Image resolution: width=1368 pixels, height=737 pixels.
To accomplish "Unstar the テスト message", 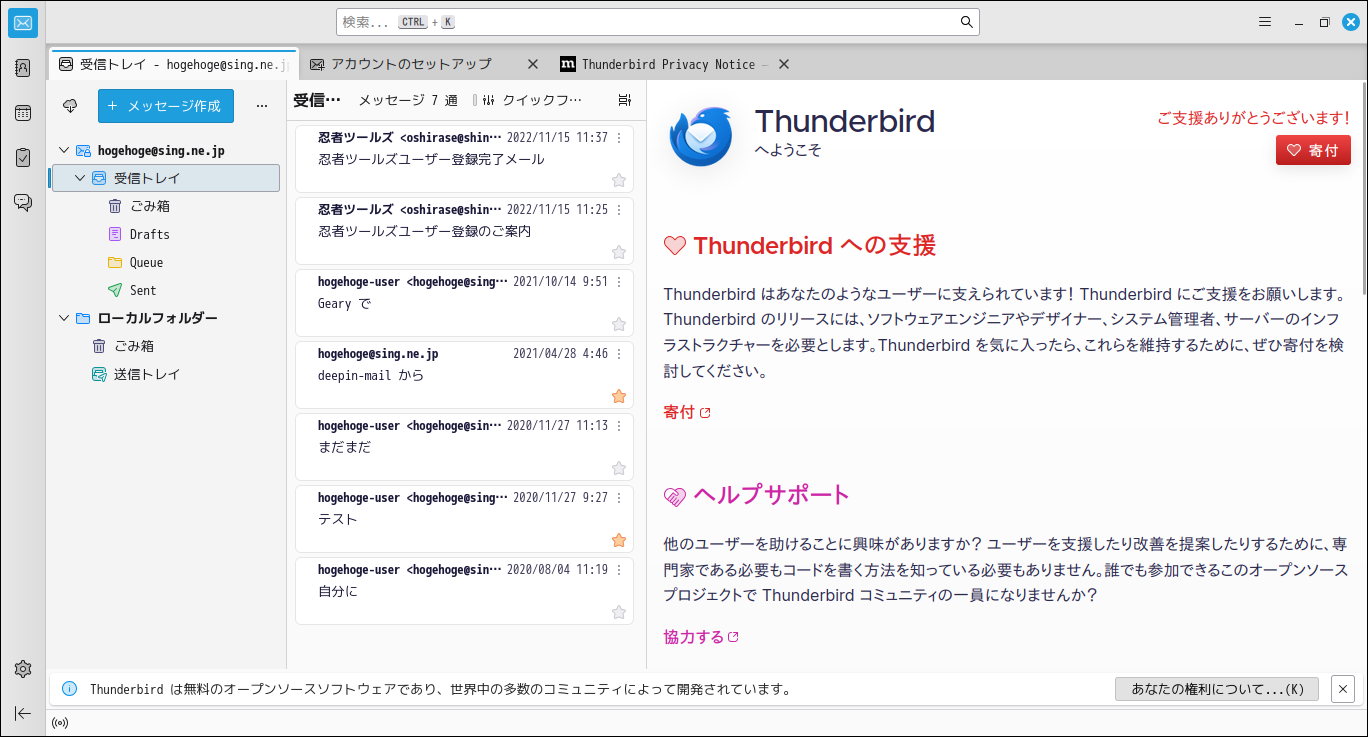I will [x=619, y=540].
